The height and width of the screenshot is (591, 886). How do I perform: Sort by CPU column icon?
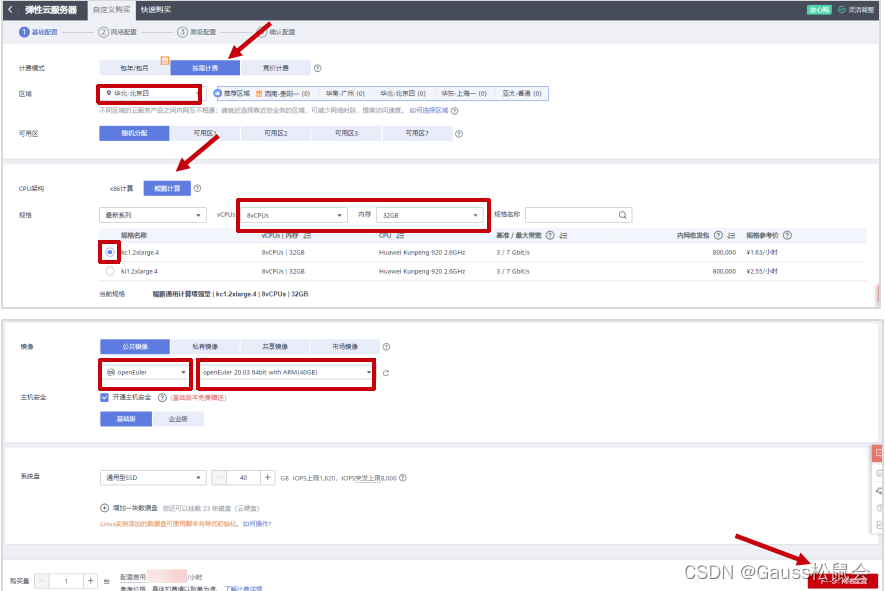(400, 236)
